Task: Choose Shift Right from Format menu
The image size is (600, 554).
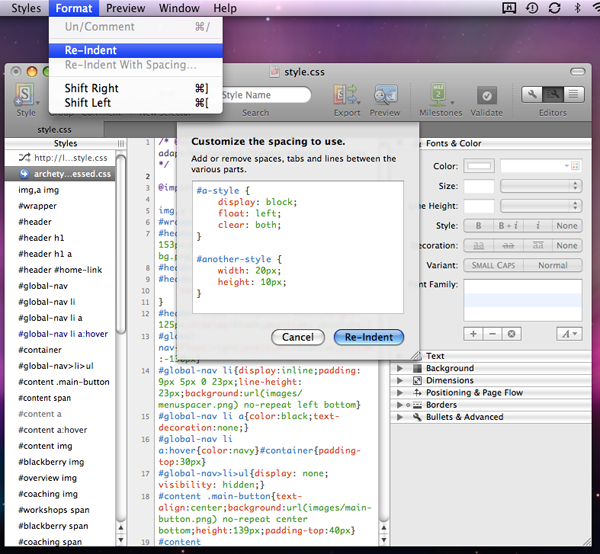Action: pos(136,88)
